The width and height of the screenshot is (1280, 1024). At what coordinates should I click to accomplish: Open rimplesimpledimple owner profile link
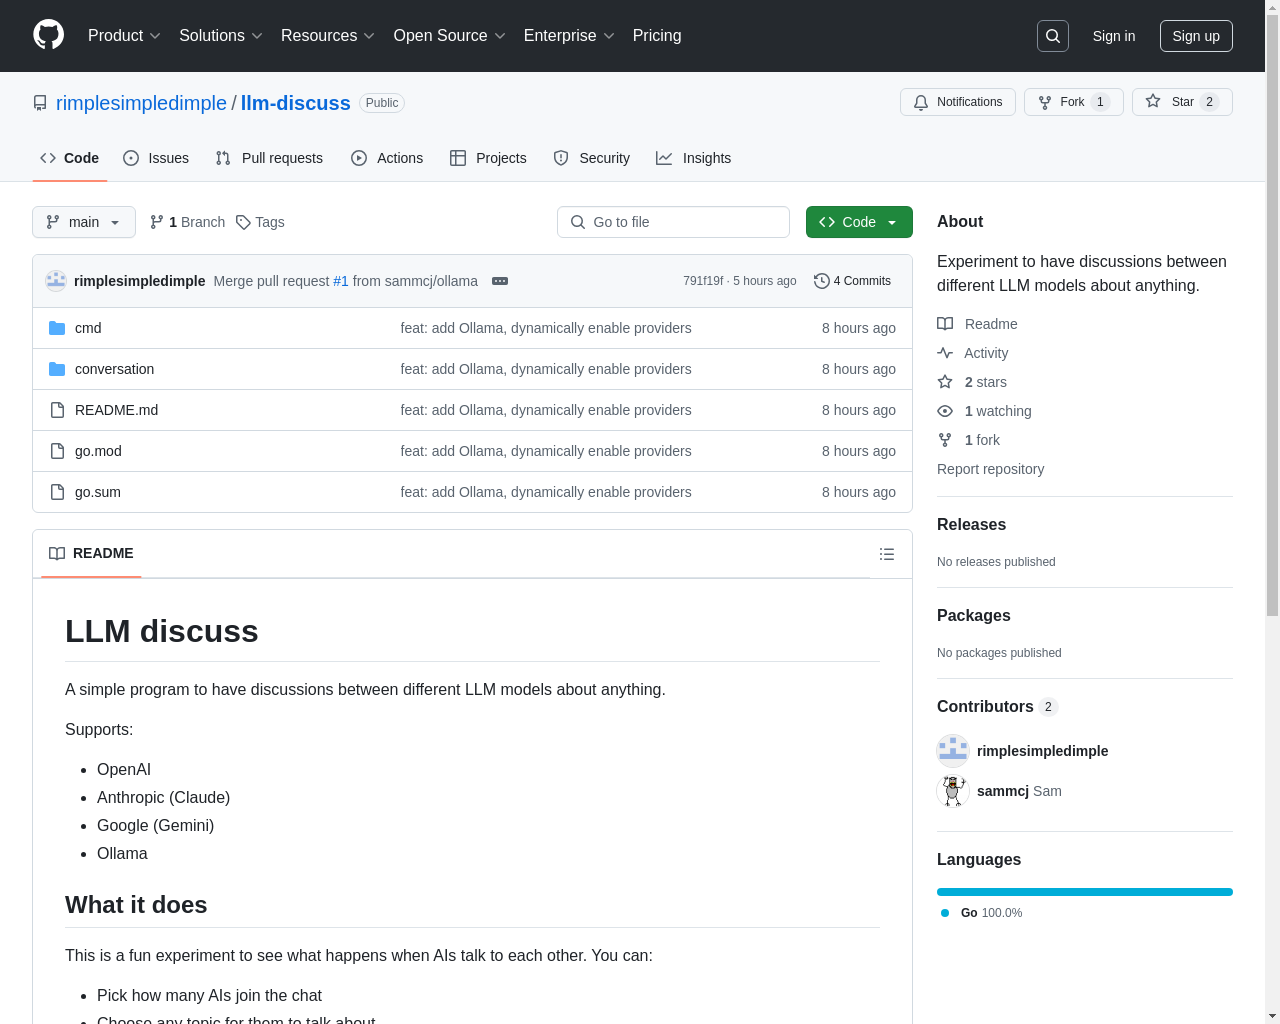[x=141, y=103]
